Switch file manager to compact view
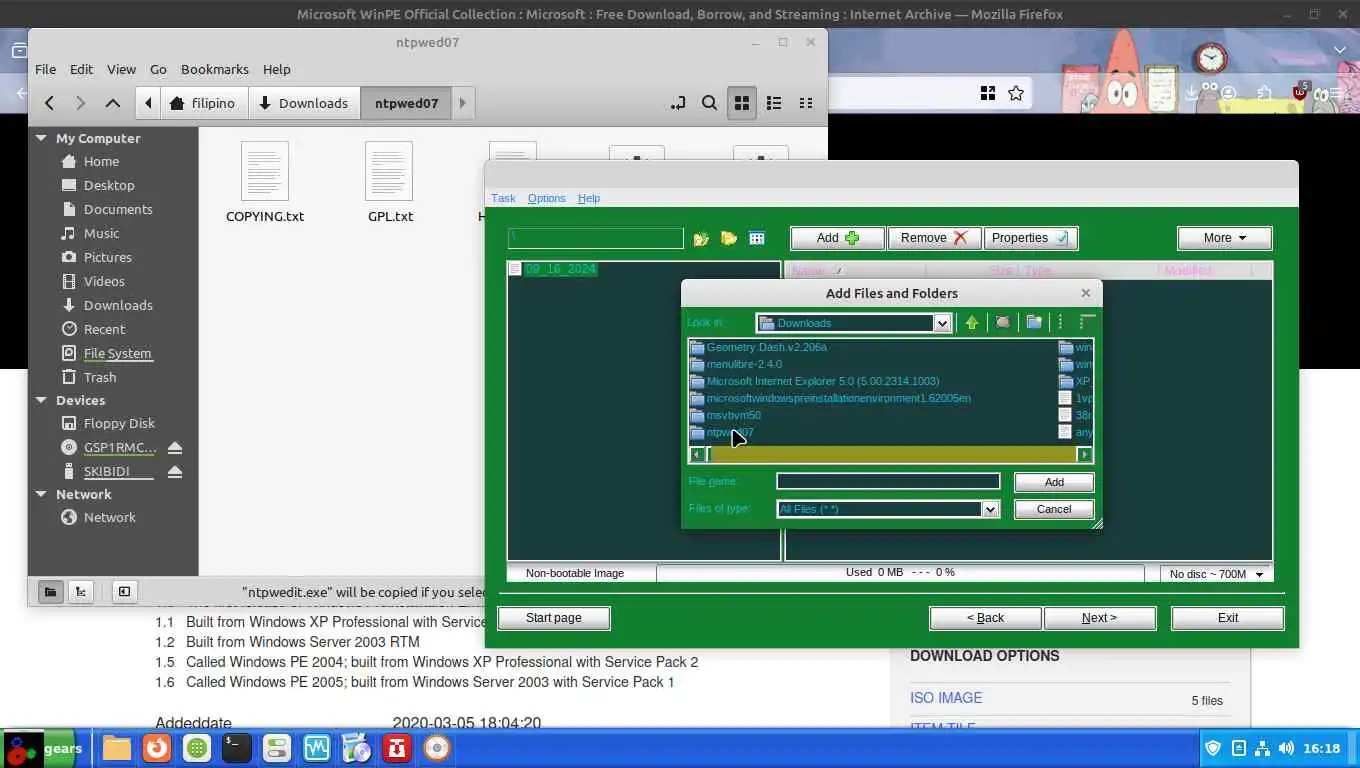The image size is (1360, 768). 806,103
